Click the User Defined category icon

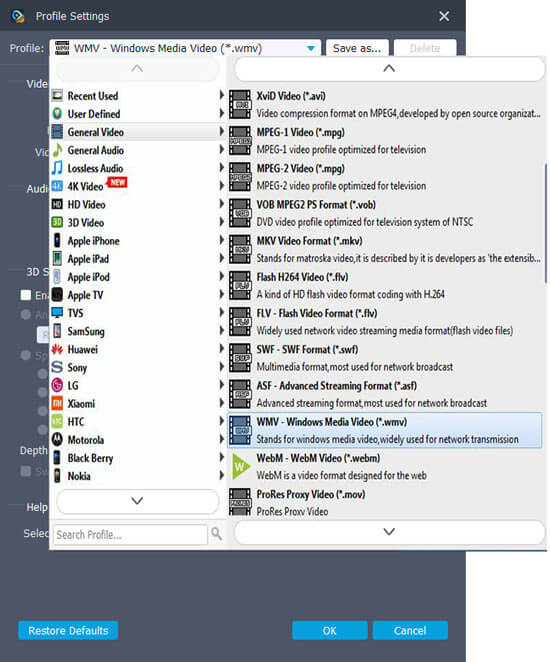(x=57, y=114)
